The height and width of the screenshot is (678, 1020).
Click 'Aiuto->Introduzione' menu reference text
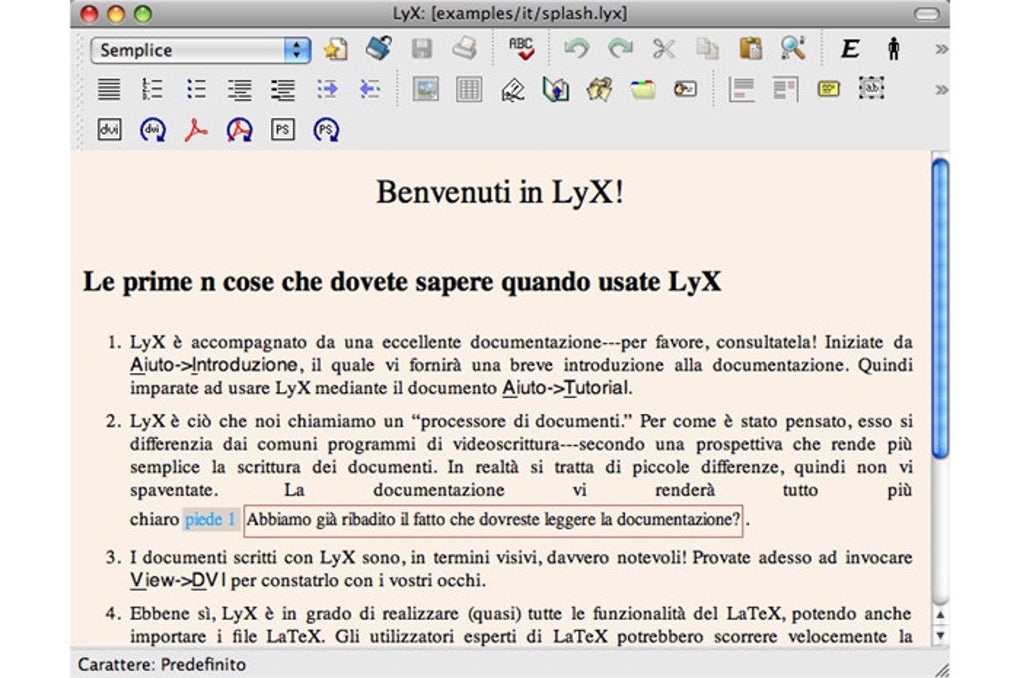pyautogui.click(x=214, y=365)
